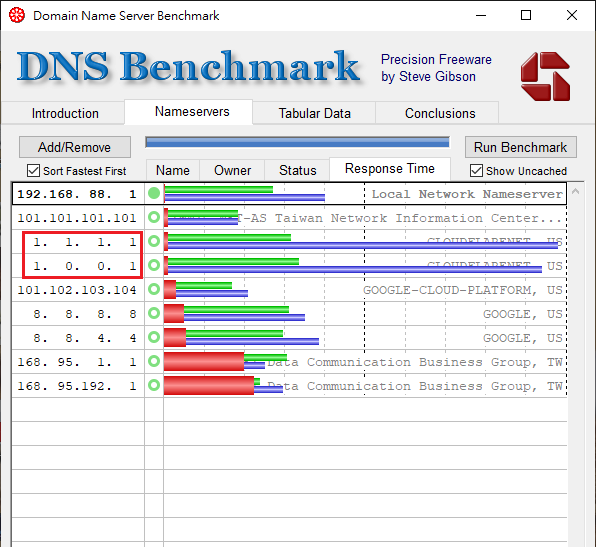This screenshot has width=596, height=547.
Task: Select the 8.8.8.8 nameserver address
Action: 85,314
